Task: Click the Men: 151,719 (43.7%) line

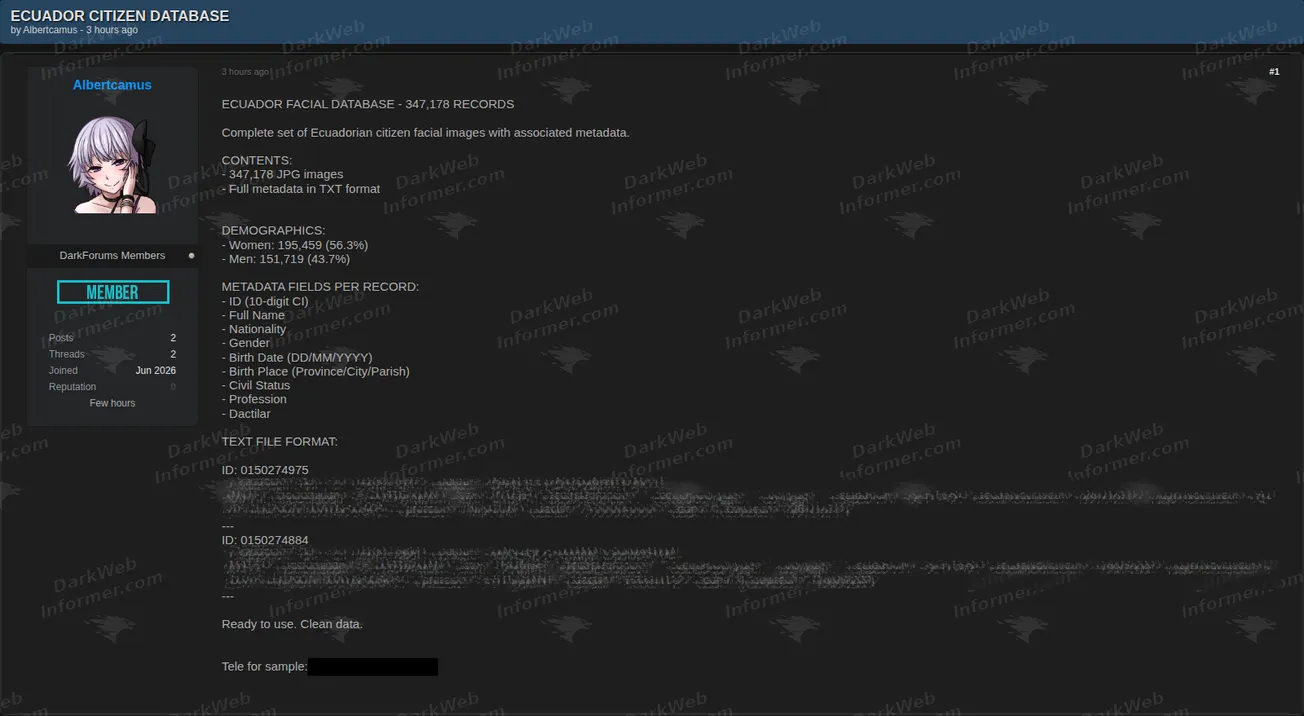Action: (x=286, y=259)
